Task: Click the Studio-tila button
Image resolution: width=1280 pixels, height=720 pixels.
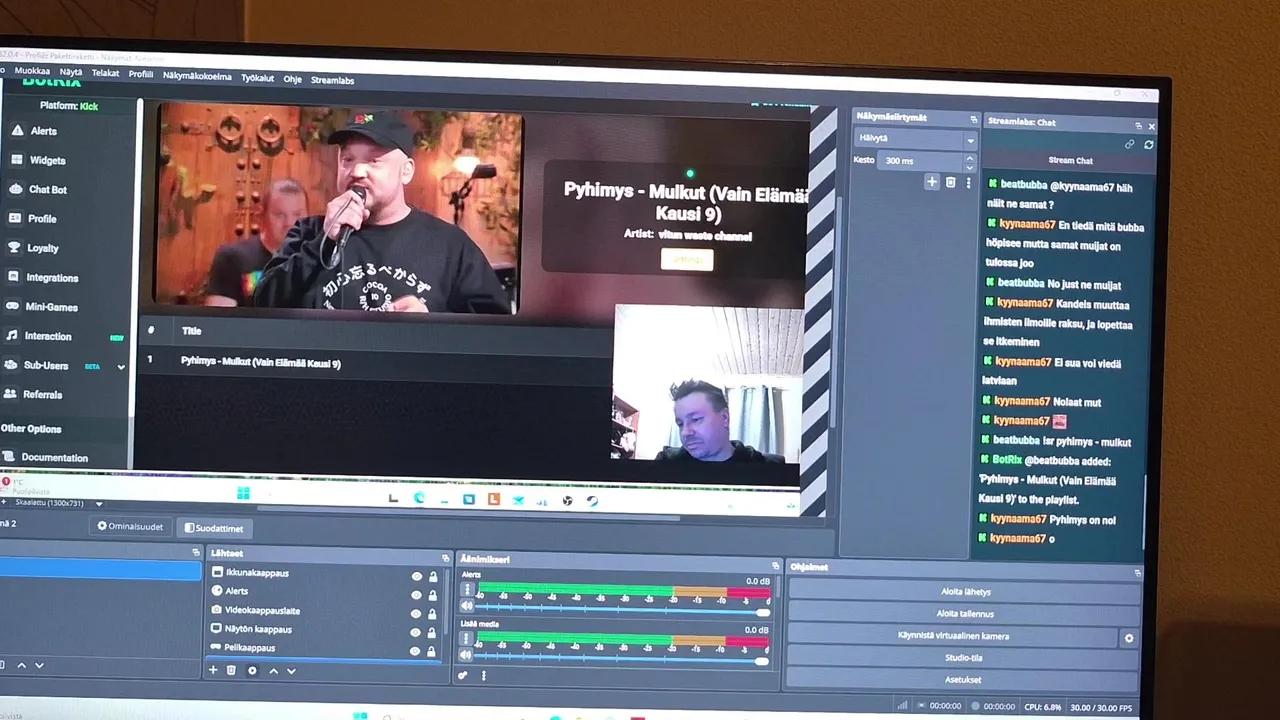Action: pyautogui.click(x=964, y=658)
